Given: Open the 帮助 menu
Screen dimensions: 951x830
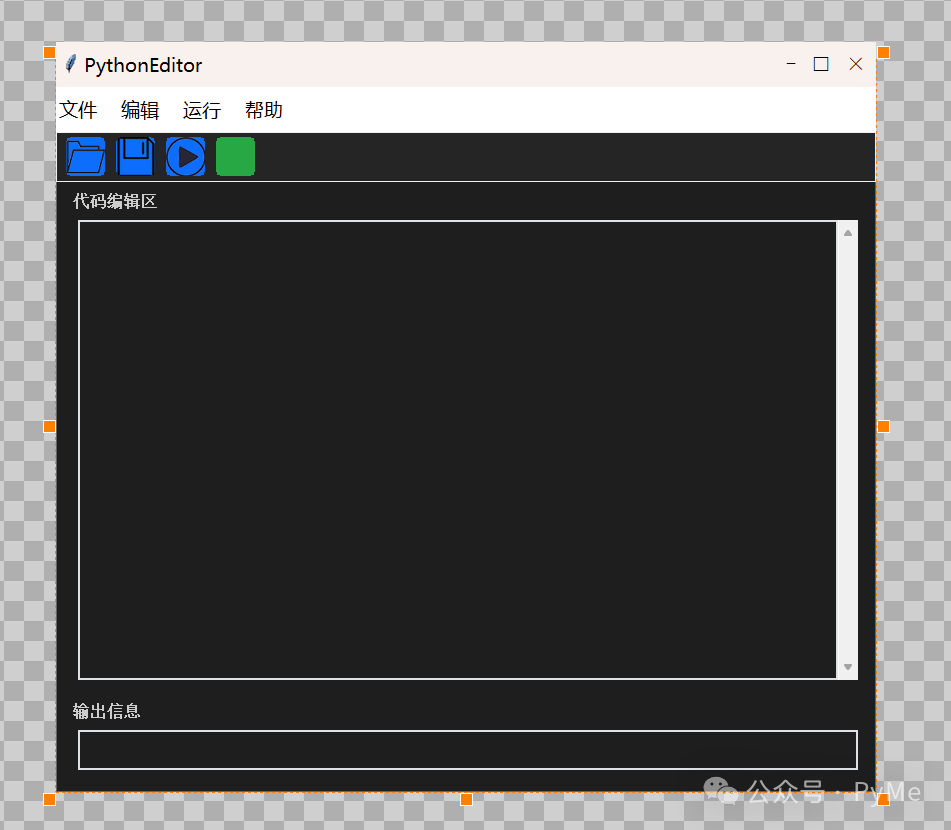Looking at the screenshot, I should coord(264,110).
